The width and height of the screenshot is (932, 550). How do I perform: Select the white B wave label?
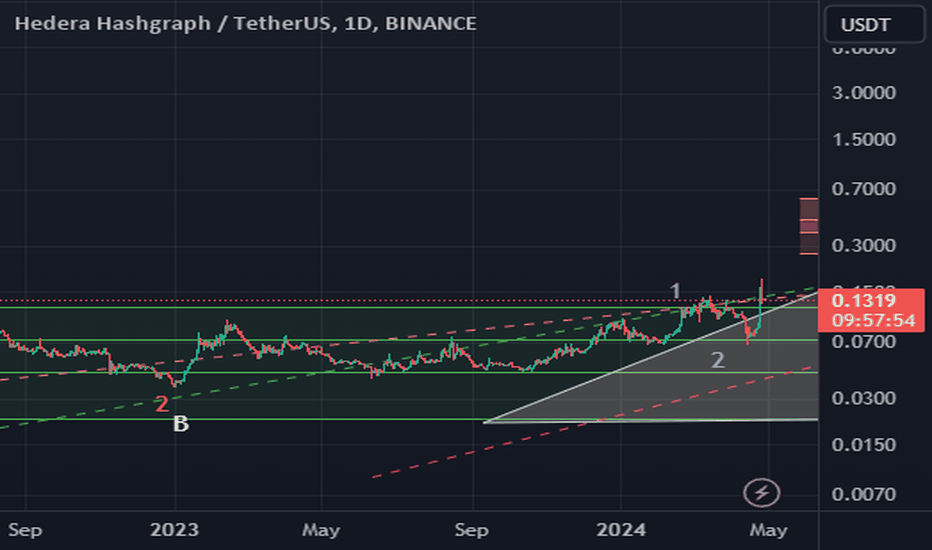[x=181, y=424]
